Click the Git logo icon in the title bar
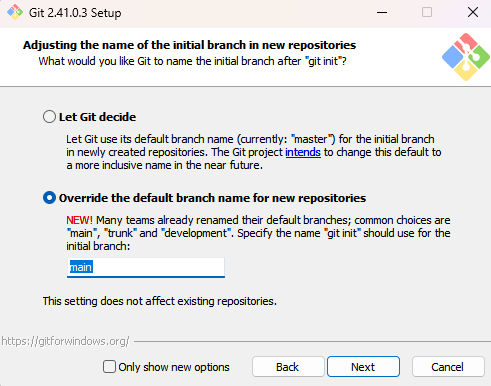This screenshot has height=386, width=491. click(15, 12)
